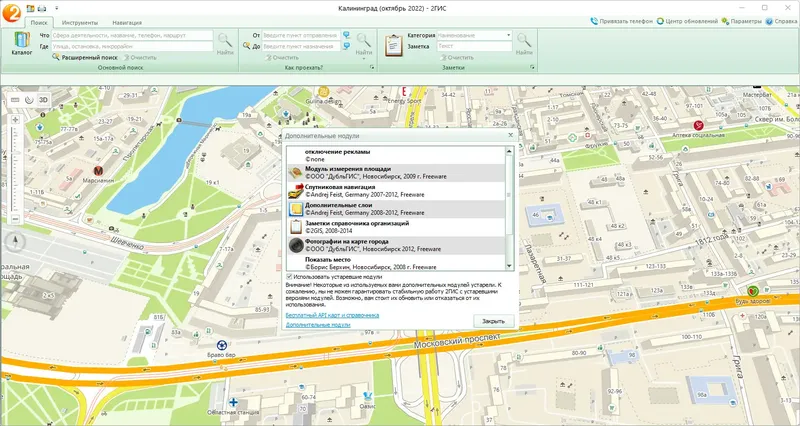Image resolution: width=800 pixels, height=426 pixels.
Task: Click the print icon in the quick toolbar
Action: pyautogui.click(x=42, y=8)
